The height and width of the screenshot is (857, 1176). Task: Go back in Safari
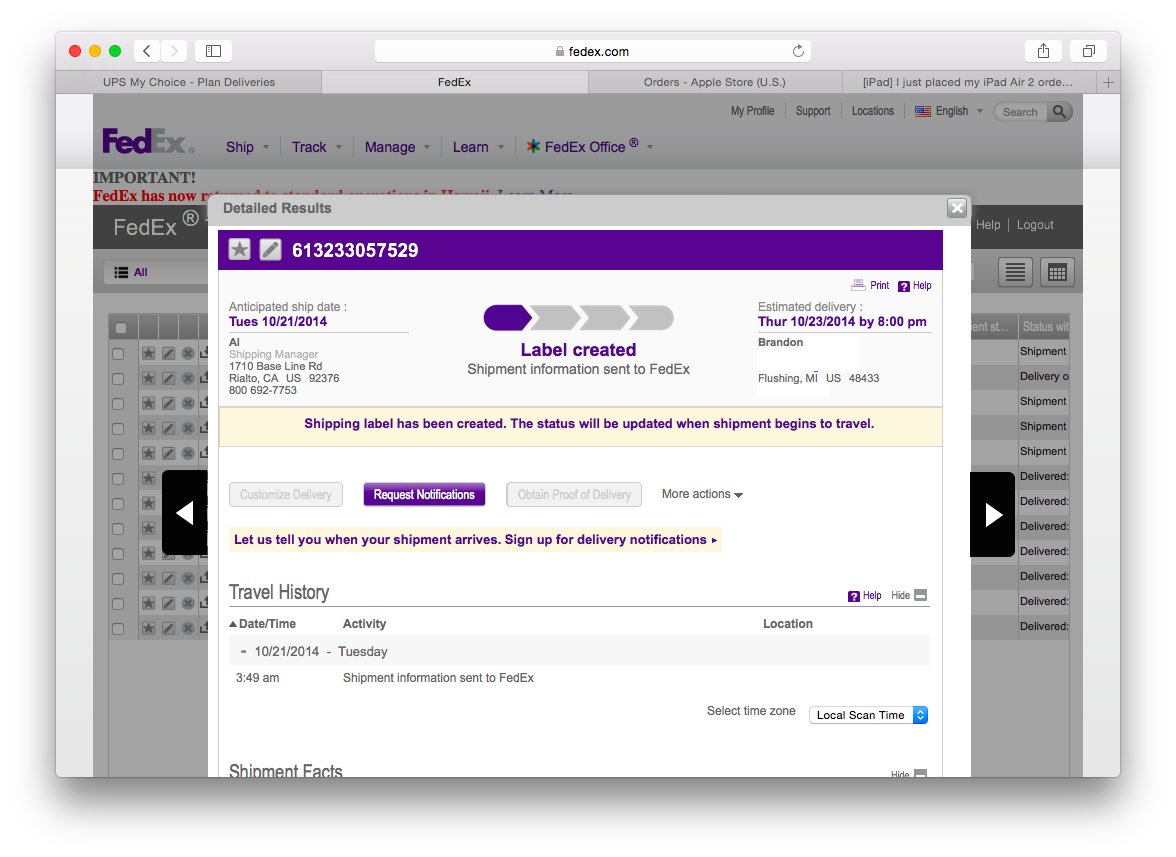coord(147,51)
